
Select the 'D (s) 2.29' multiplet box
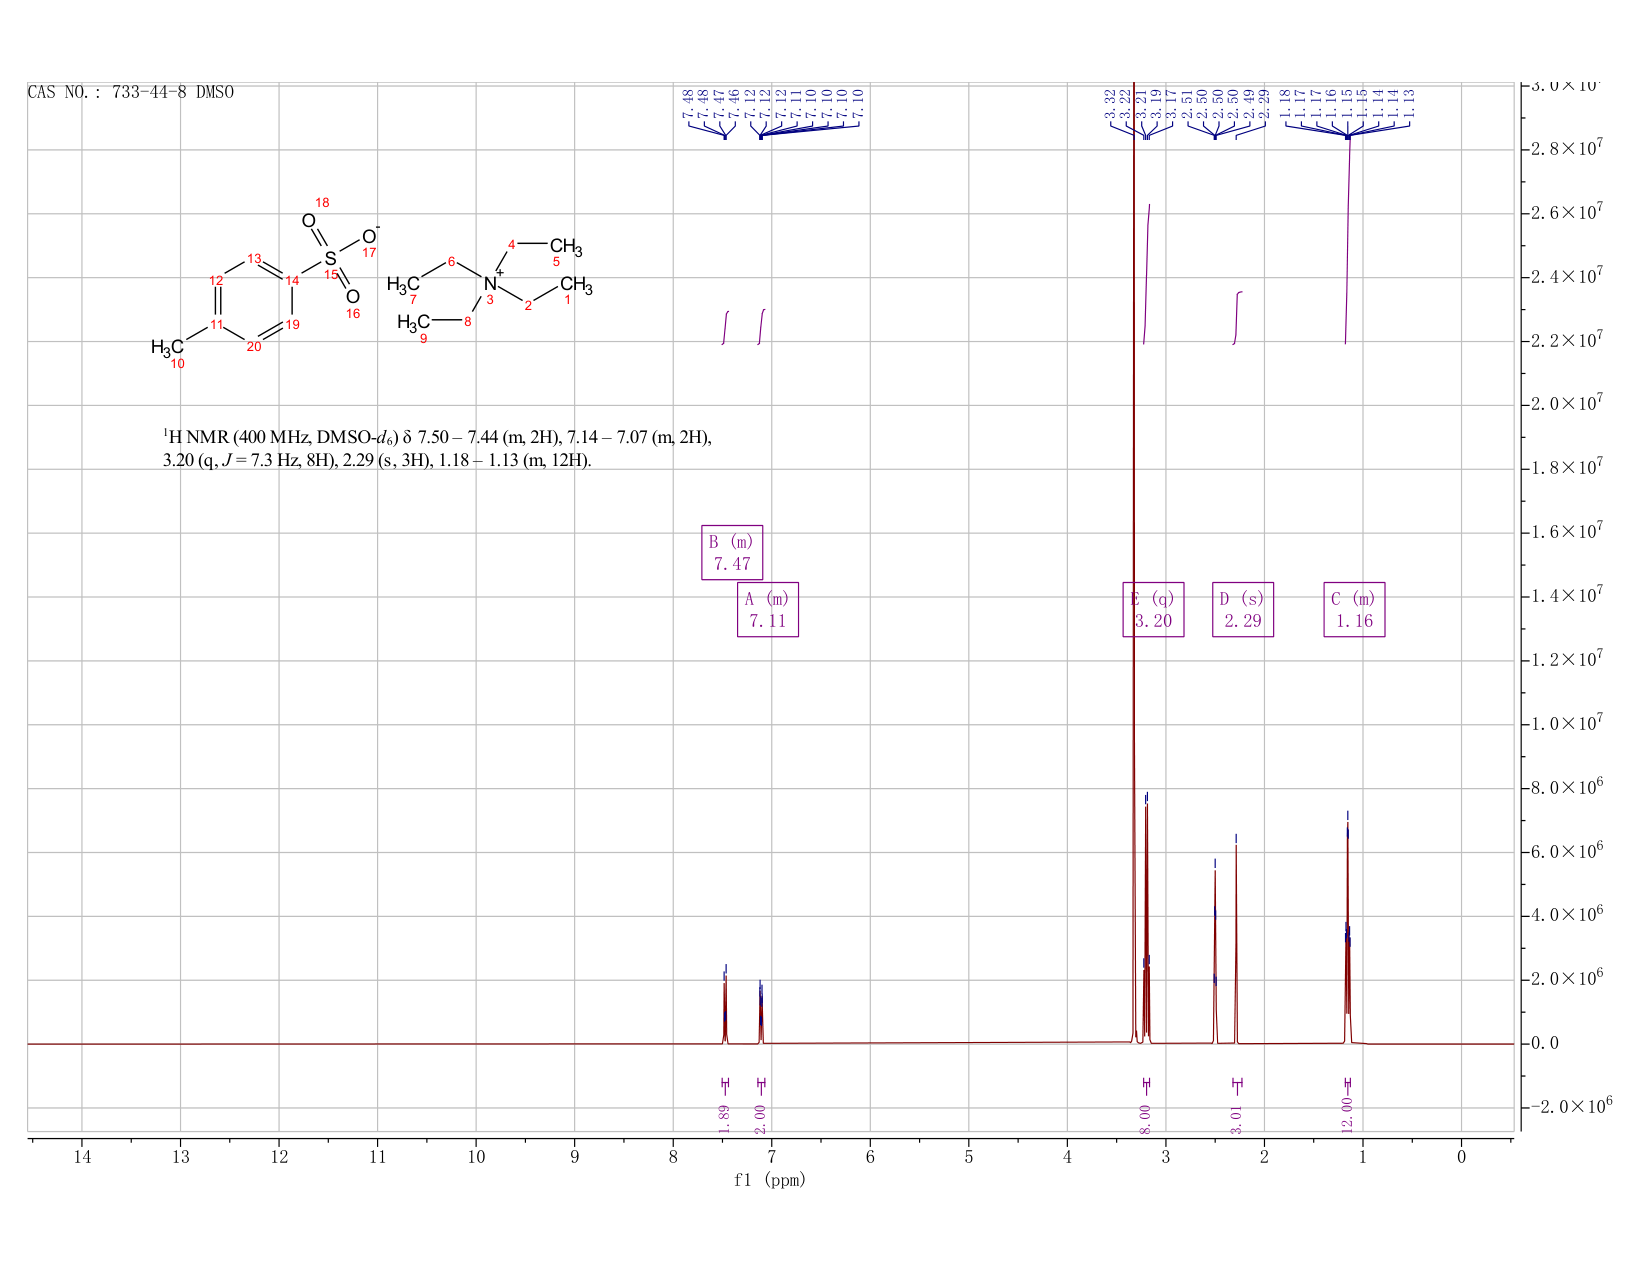click(x=1243, y=609)
